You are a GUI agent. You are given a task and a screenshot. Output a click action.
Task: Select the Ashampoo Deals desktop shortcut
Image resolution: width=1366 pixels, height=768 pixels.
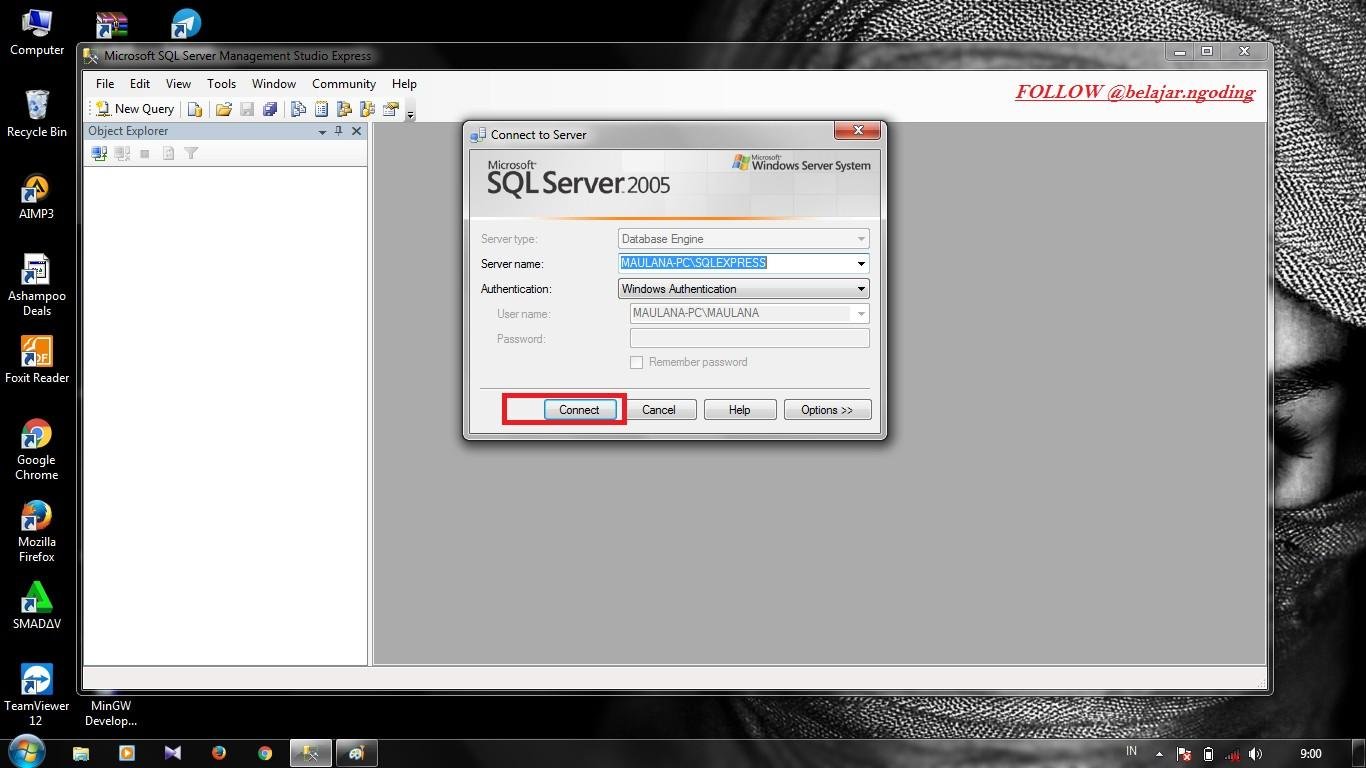pos(37,285)
